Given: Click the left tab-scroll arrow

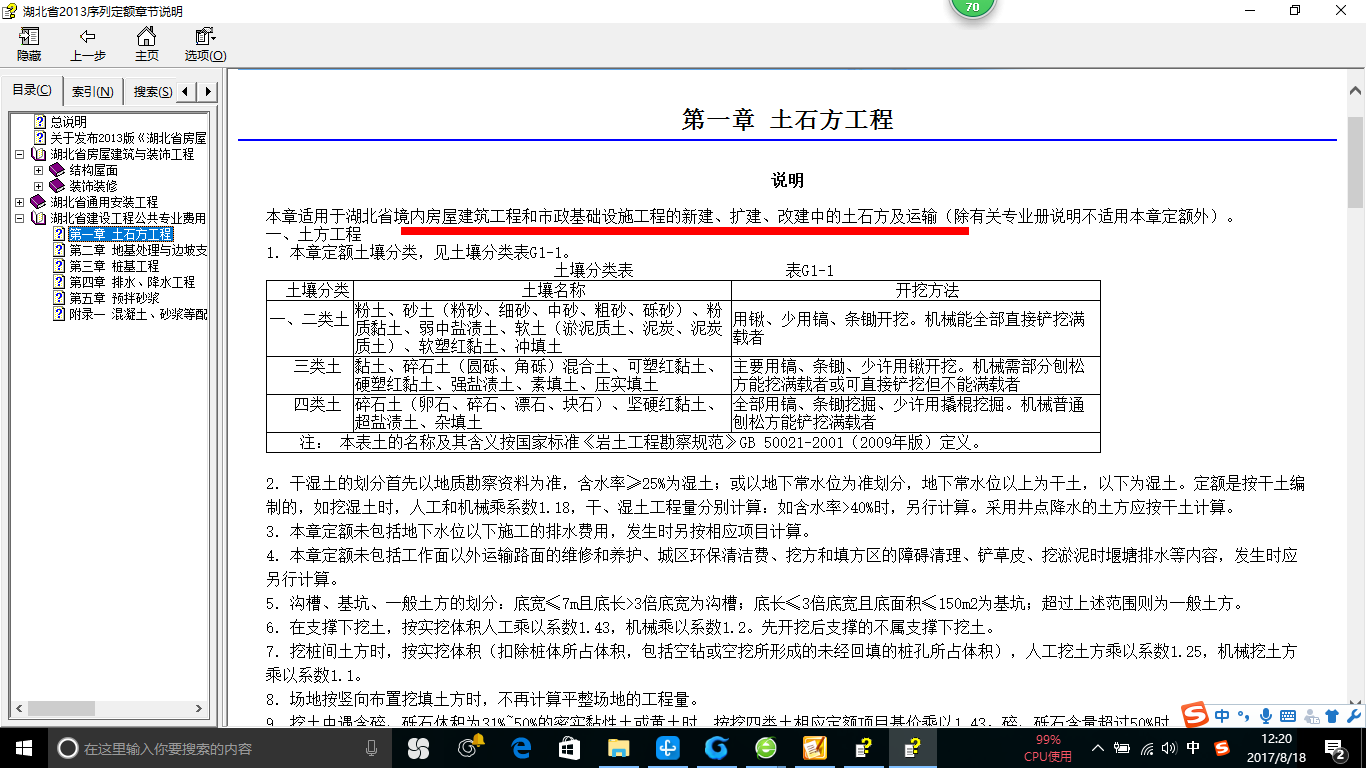Looking at the screenshot, I should (x=187, y=92).
